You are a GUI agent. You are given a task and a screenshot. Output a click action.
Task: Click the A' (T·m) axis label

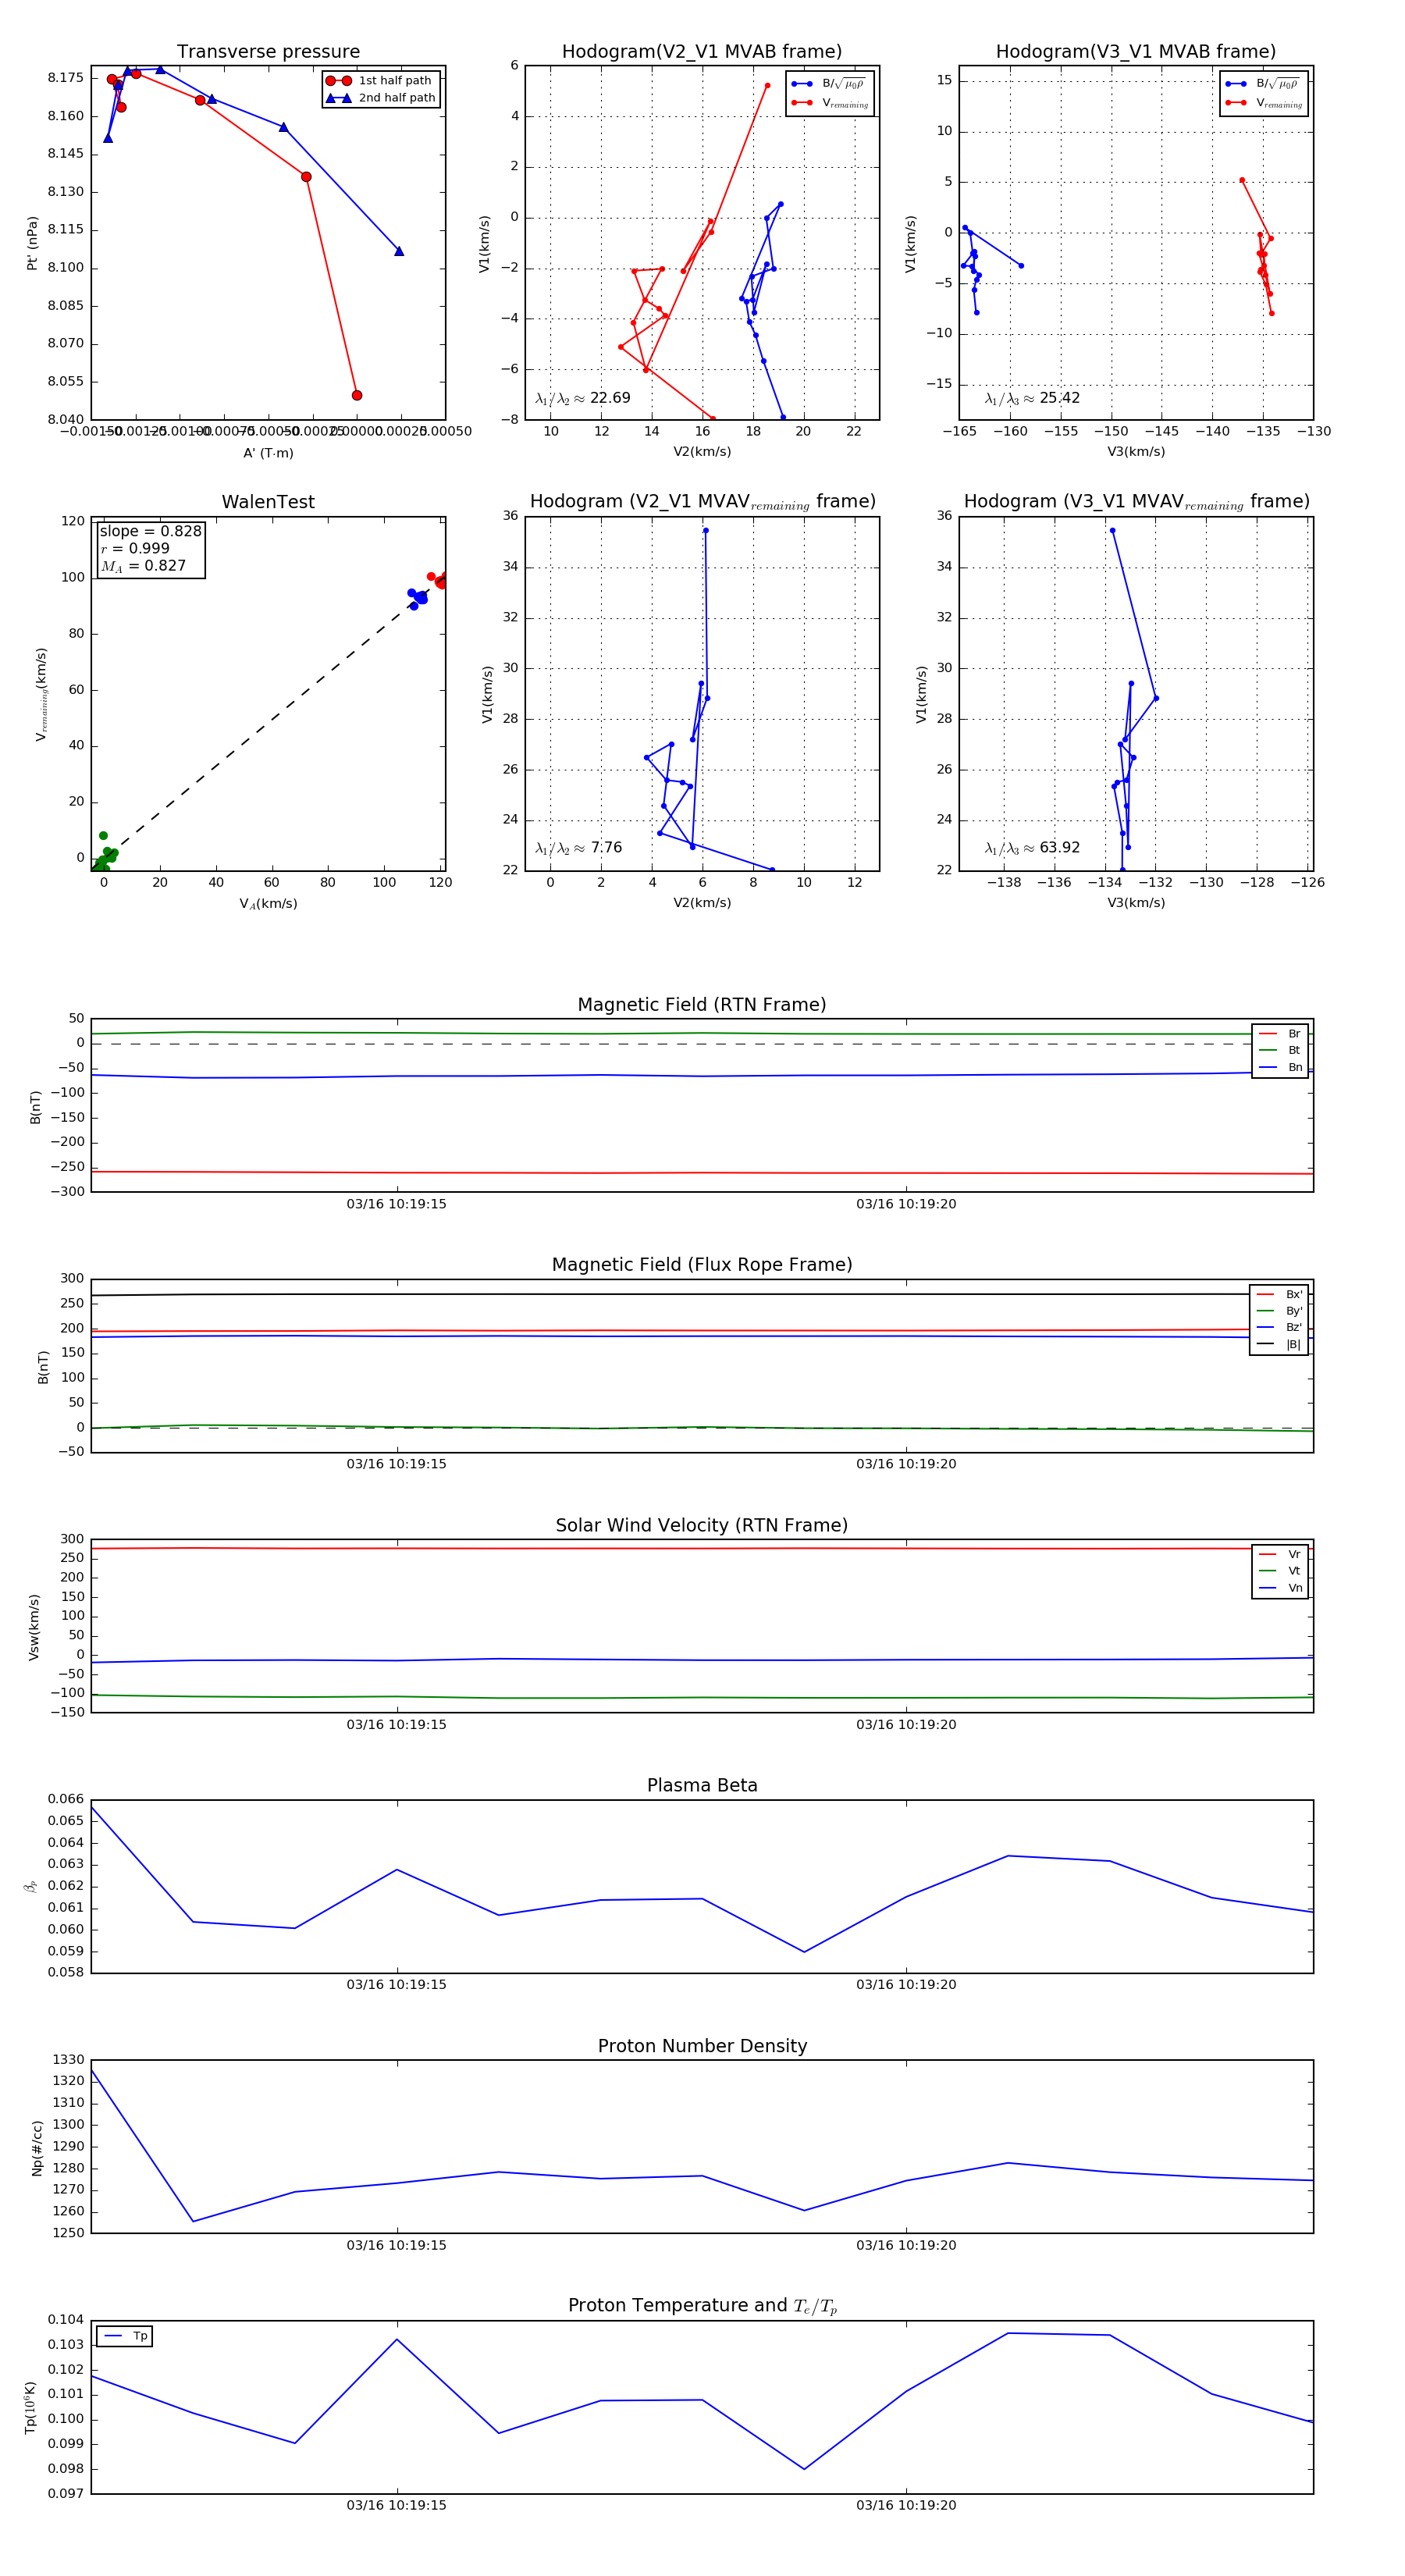pos(268,453)
